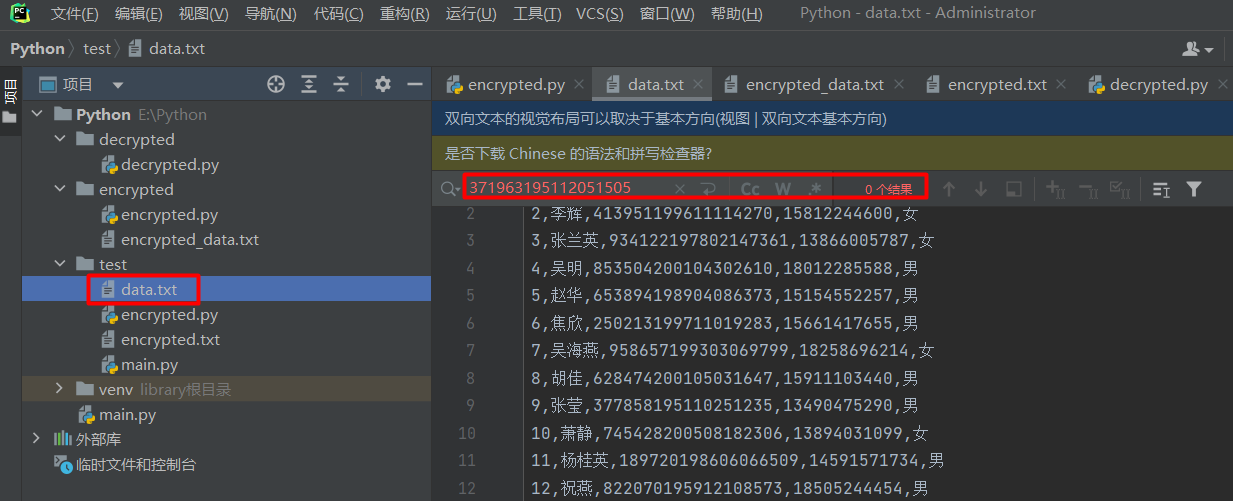Close the encrypted_data.txt tab
The height and width of the screenshot is (501, 1233).
pyautogui.click(x=899, y=85)
